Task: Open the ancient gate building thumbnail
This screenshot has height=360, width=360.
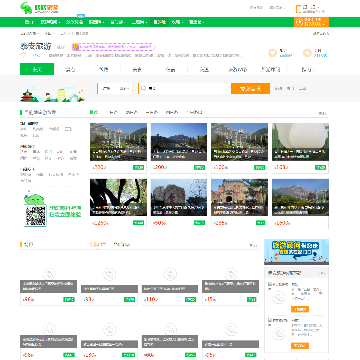Action: tap(239, 197)
